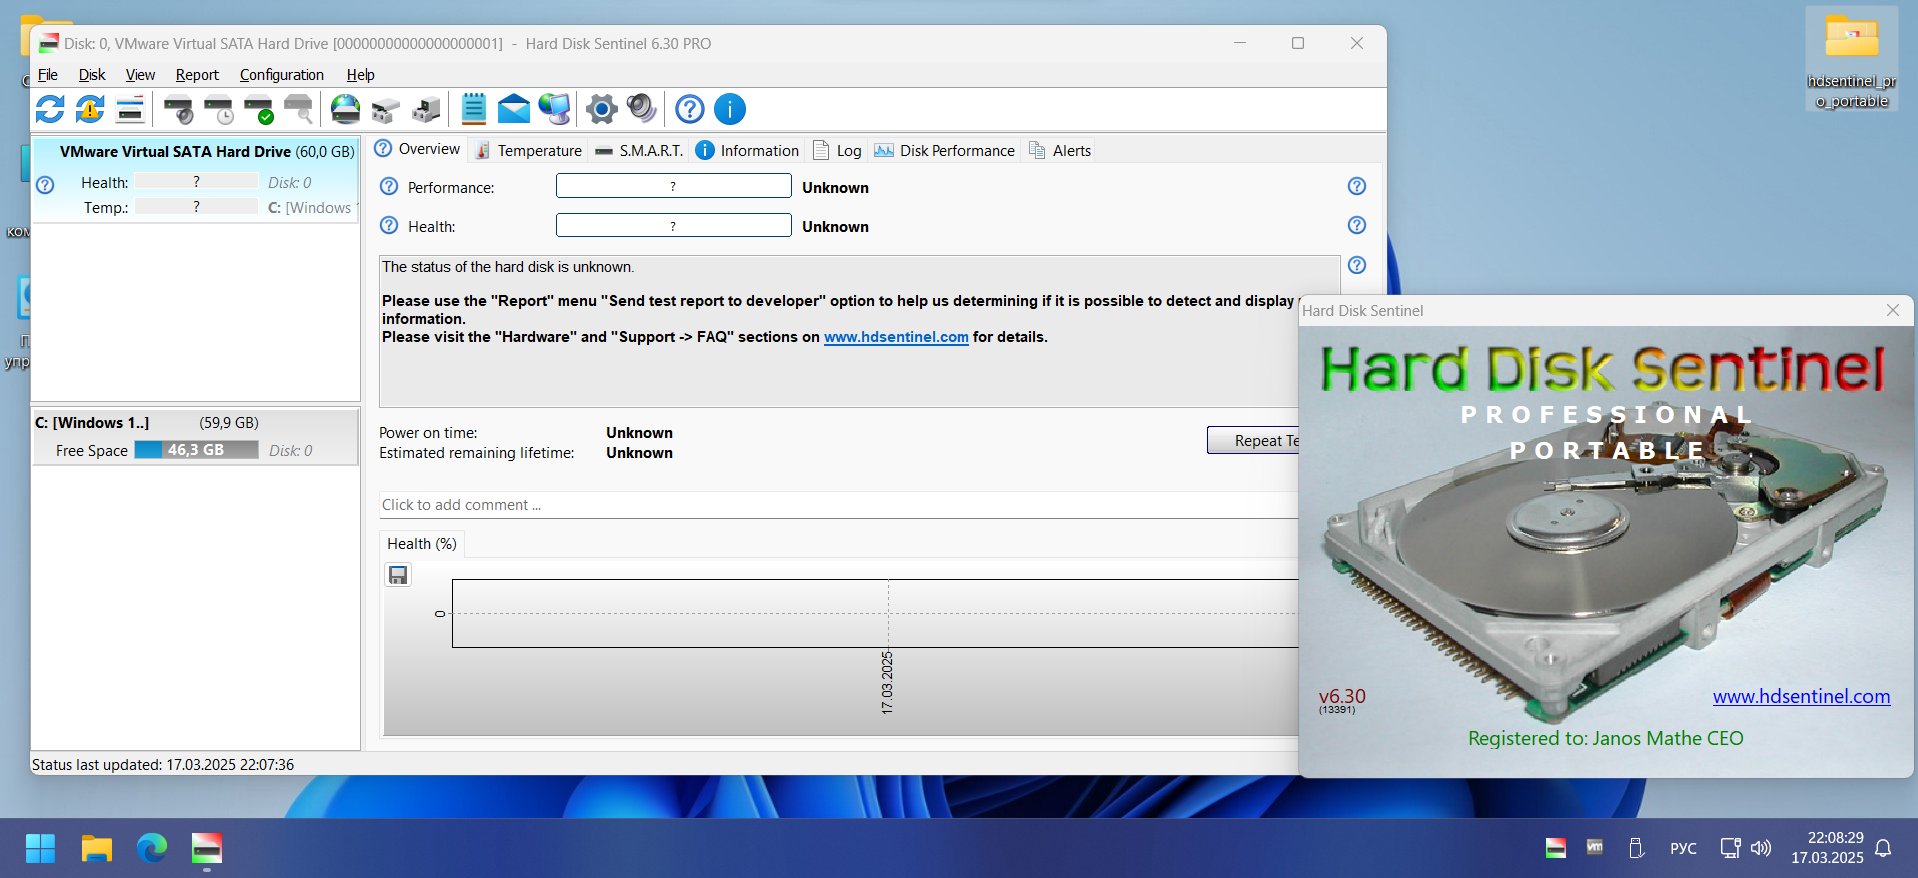Screen dimensions: 1918x878
Task: Click the help icon next to Health label
Action: tap(389, 226)
